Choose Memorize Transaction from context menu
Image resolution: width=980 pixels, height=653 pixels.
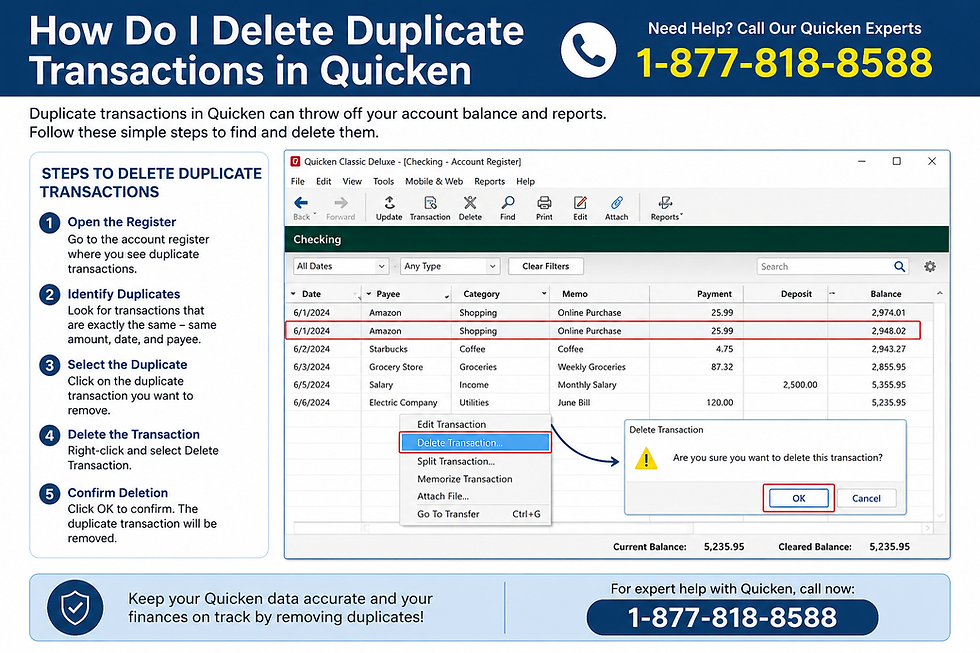(476, 479)
